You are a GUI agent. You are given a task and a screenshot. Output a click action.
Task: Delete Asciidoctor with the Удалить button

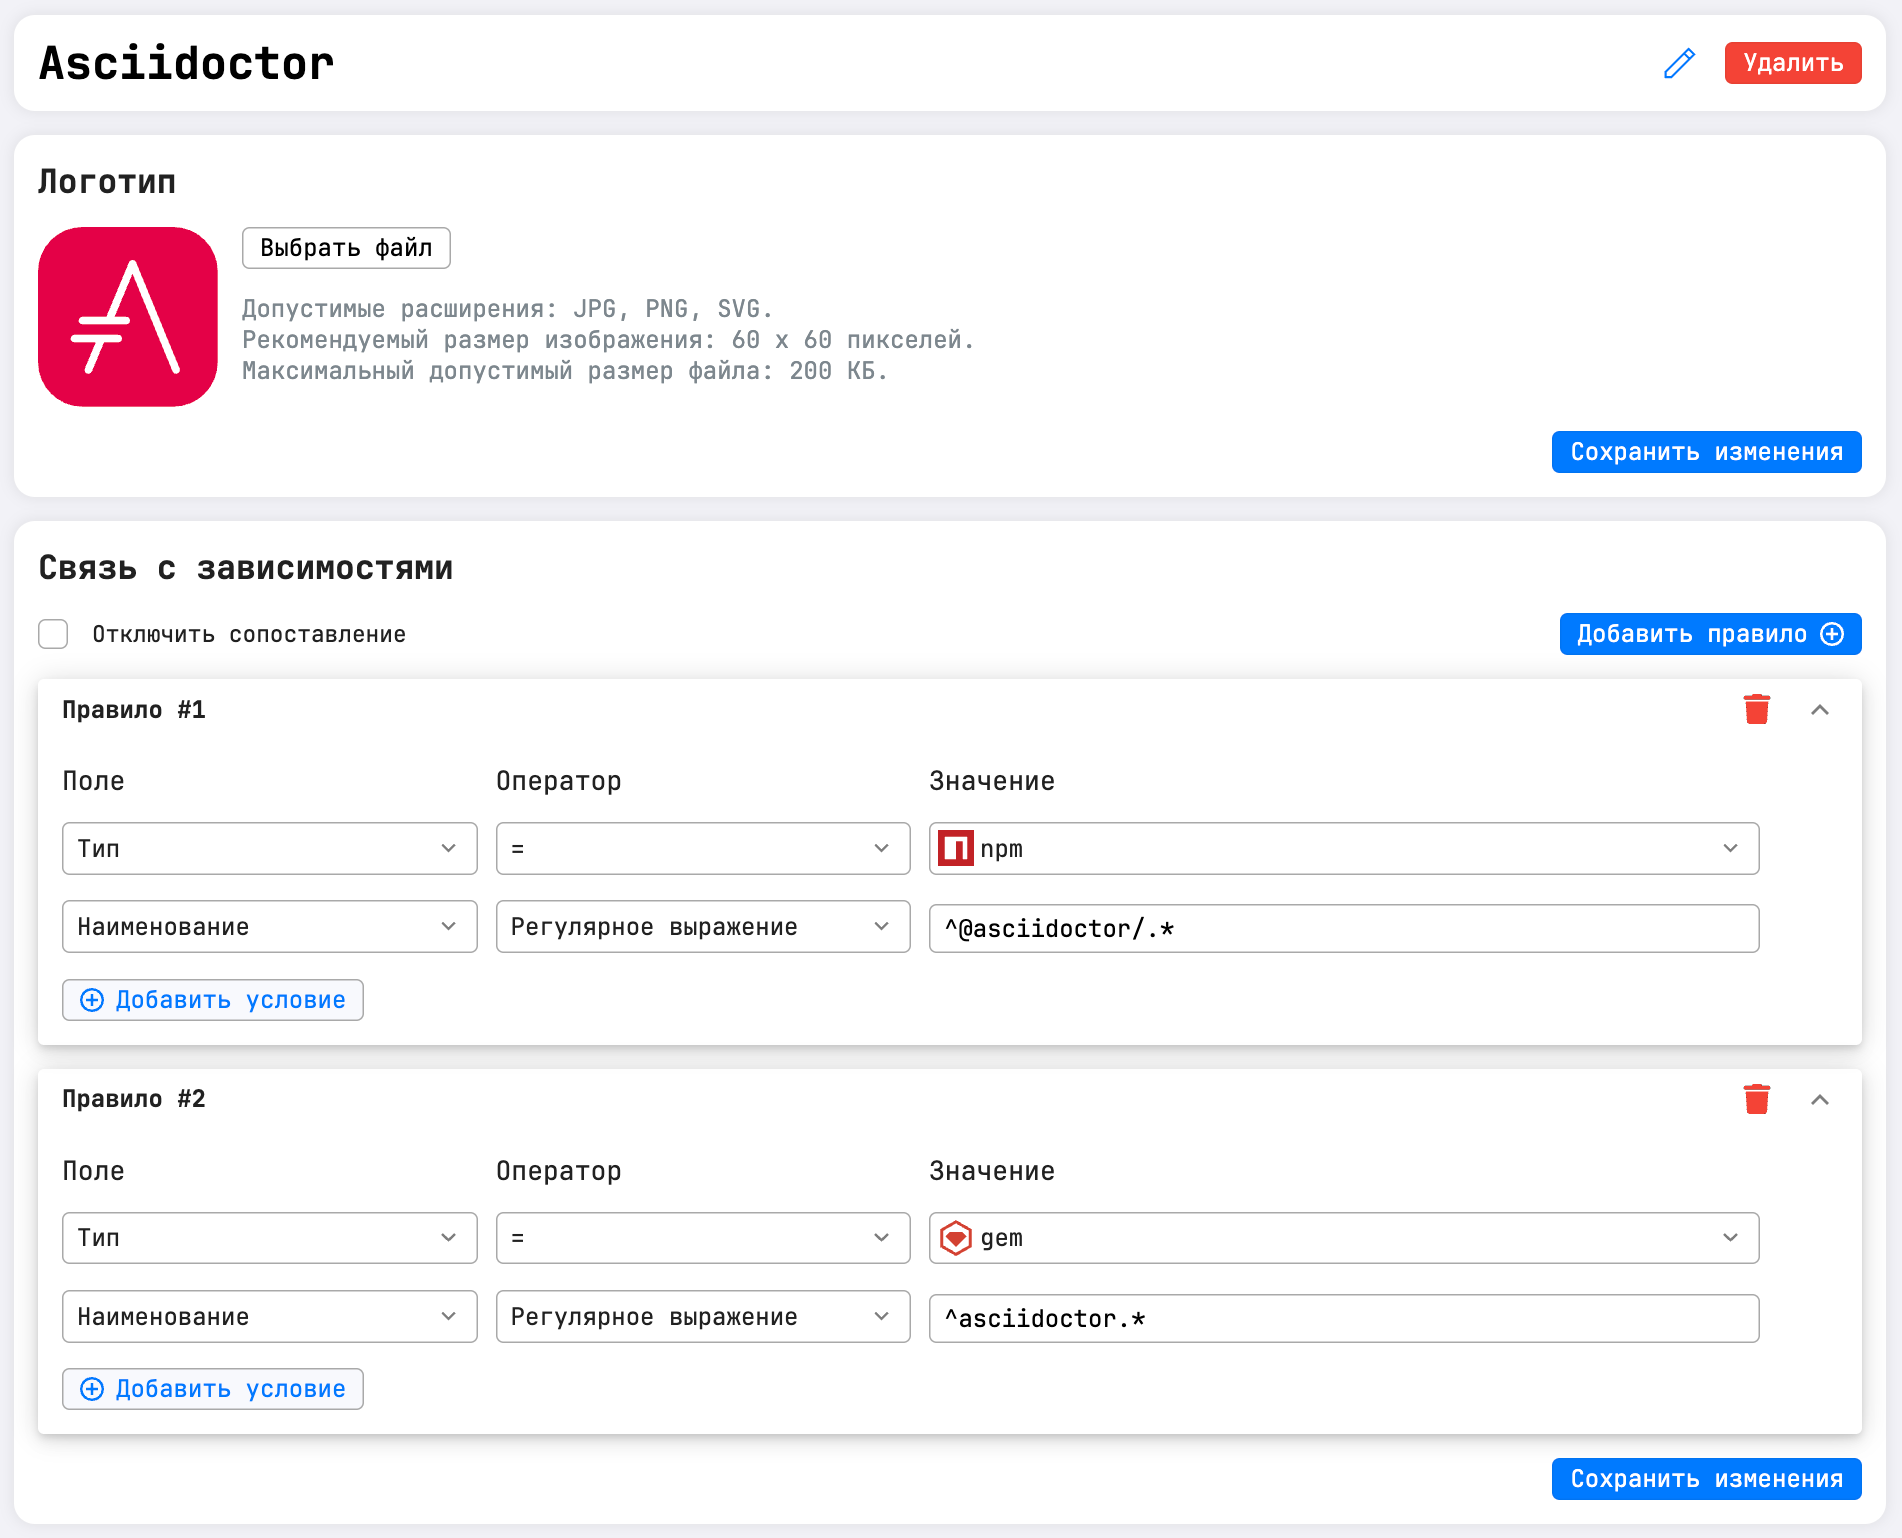tap(1793, 63)
